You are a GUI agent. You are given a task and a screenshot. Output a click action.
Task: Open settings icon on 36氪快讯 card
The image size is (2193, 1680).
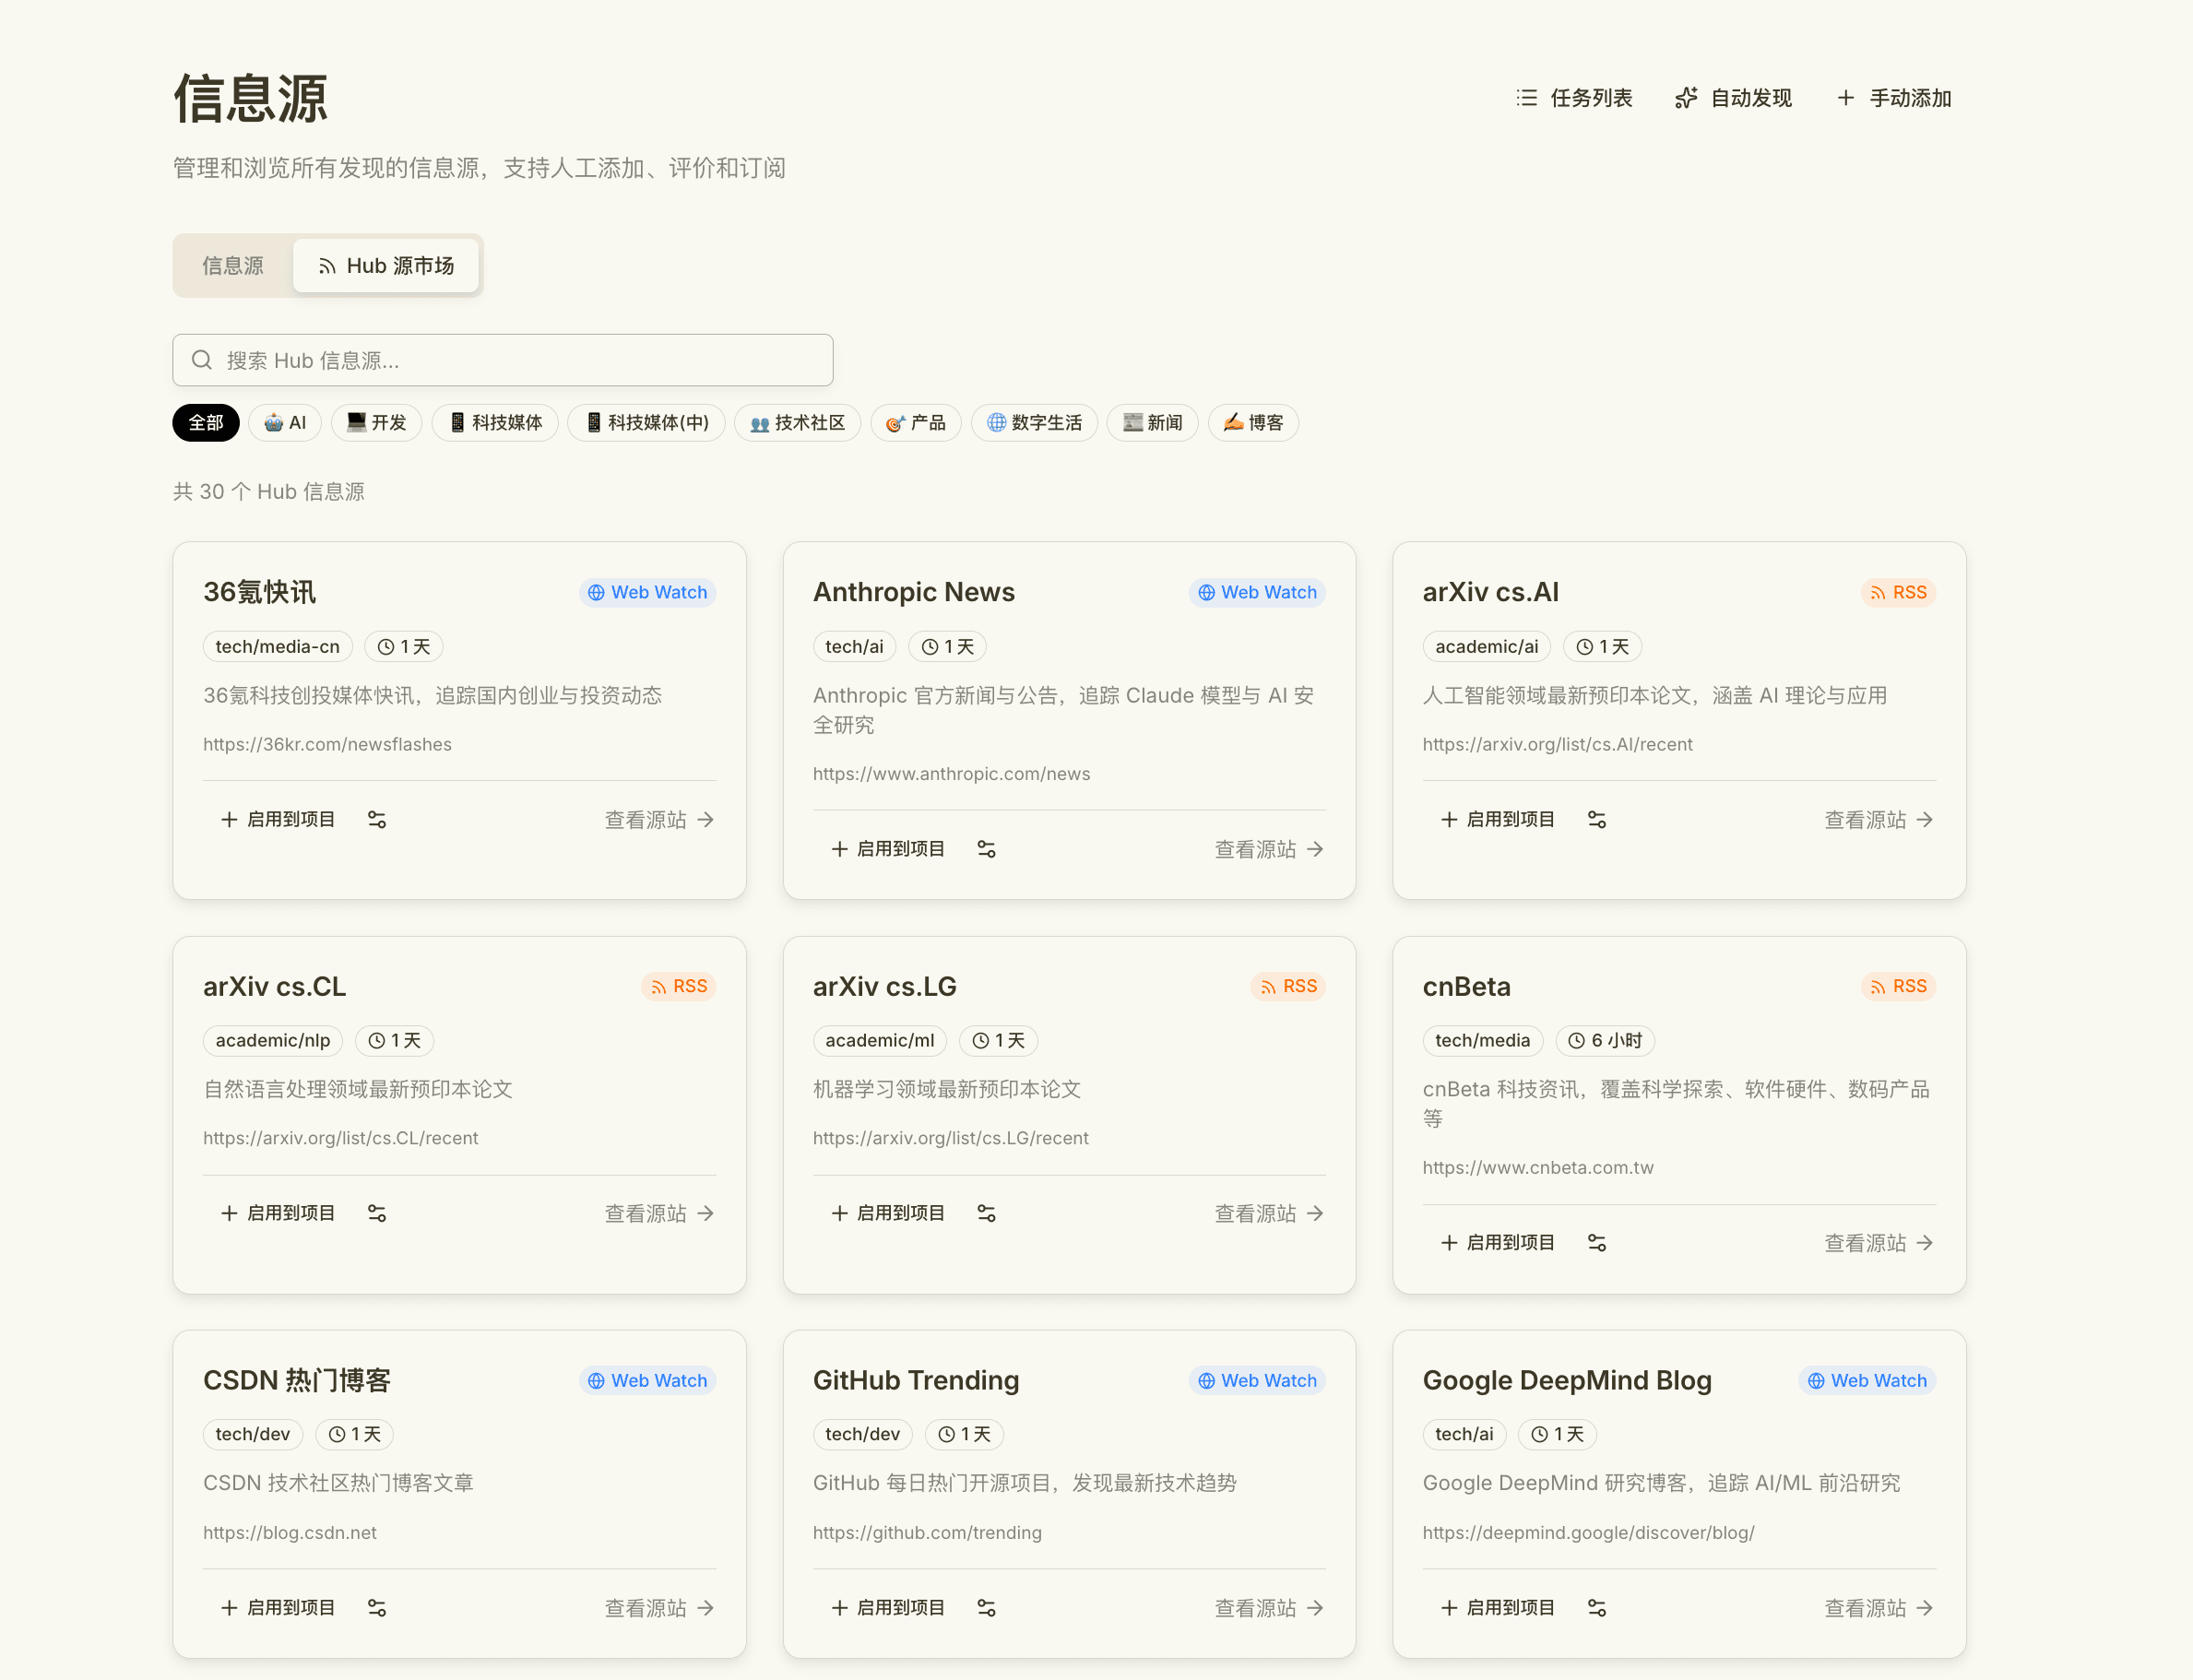coord(377,819)
